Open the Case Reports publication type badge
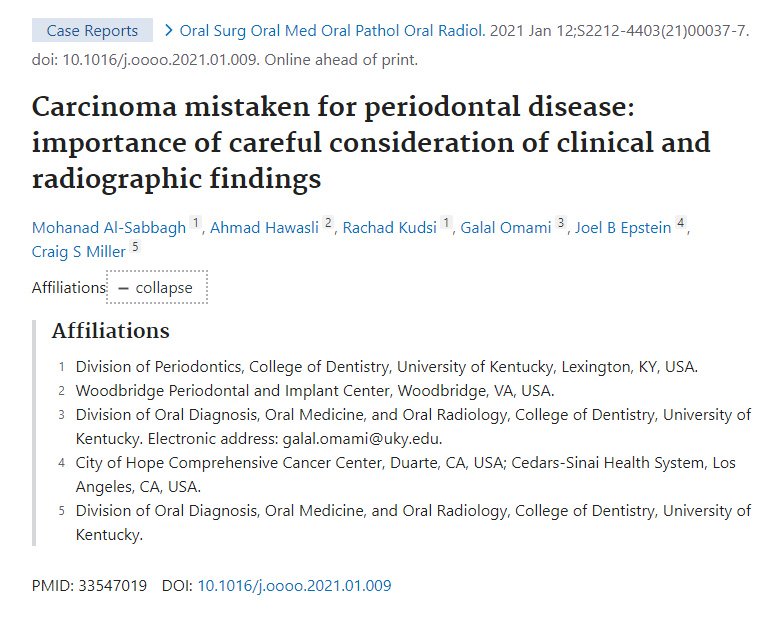 92,30
